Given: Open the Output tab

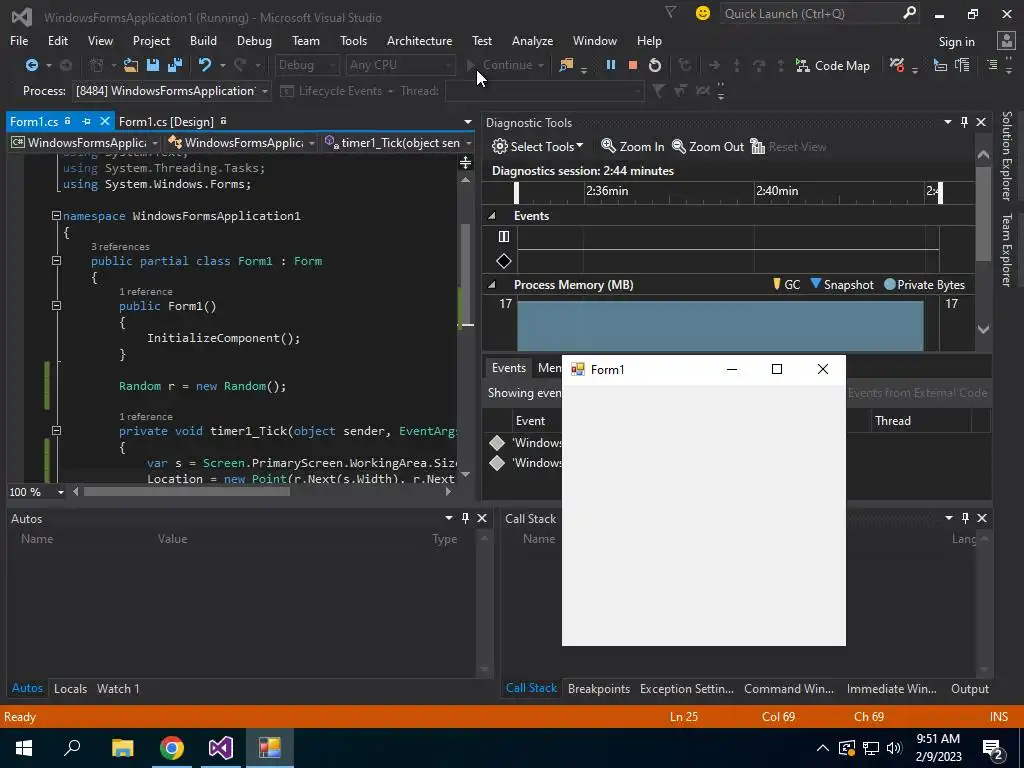Looking at the screenshot, I should click(970, 688).
